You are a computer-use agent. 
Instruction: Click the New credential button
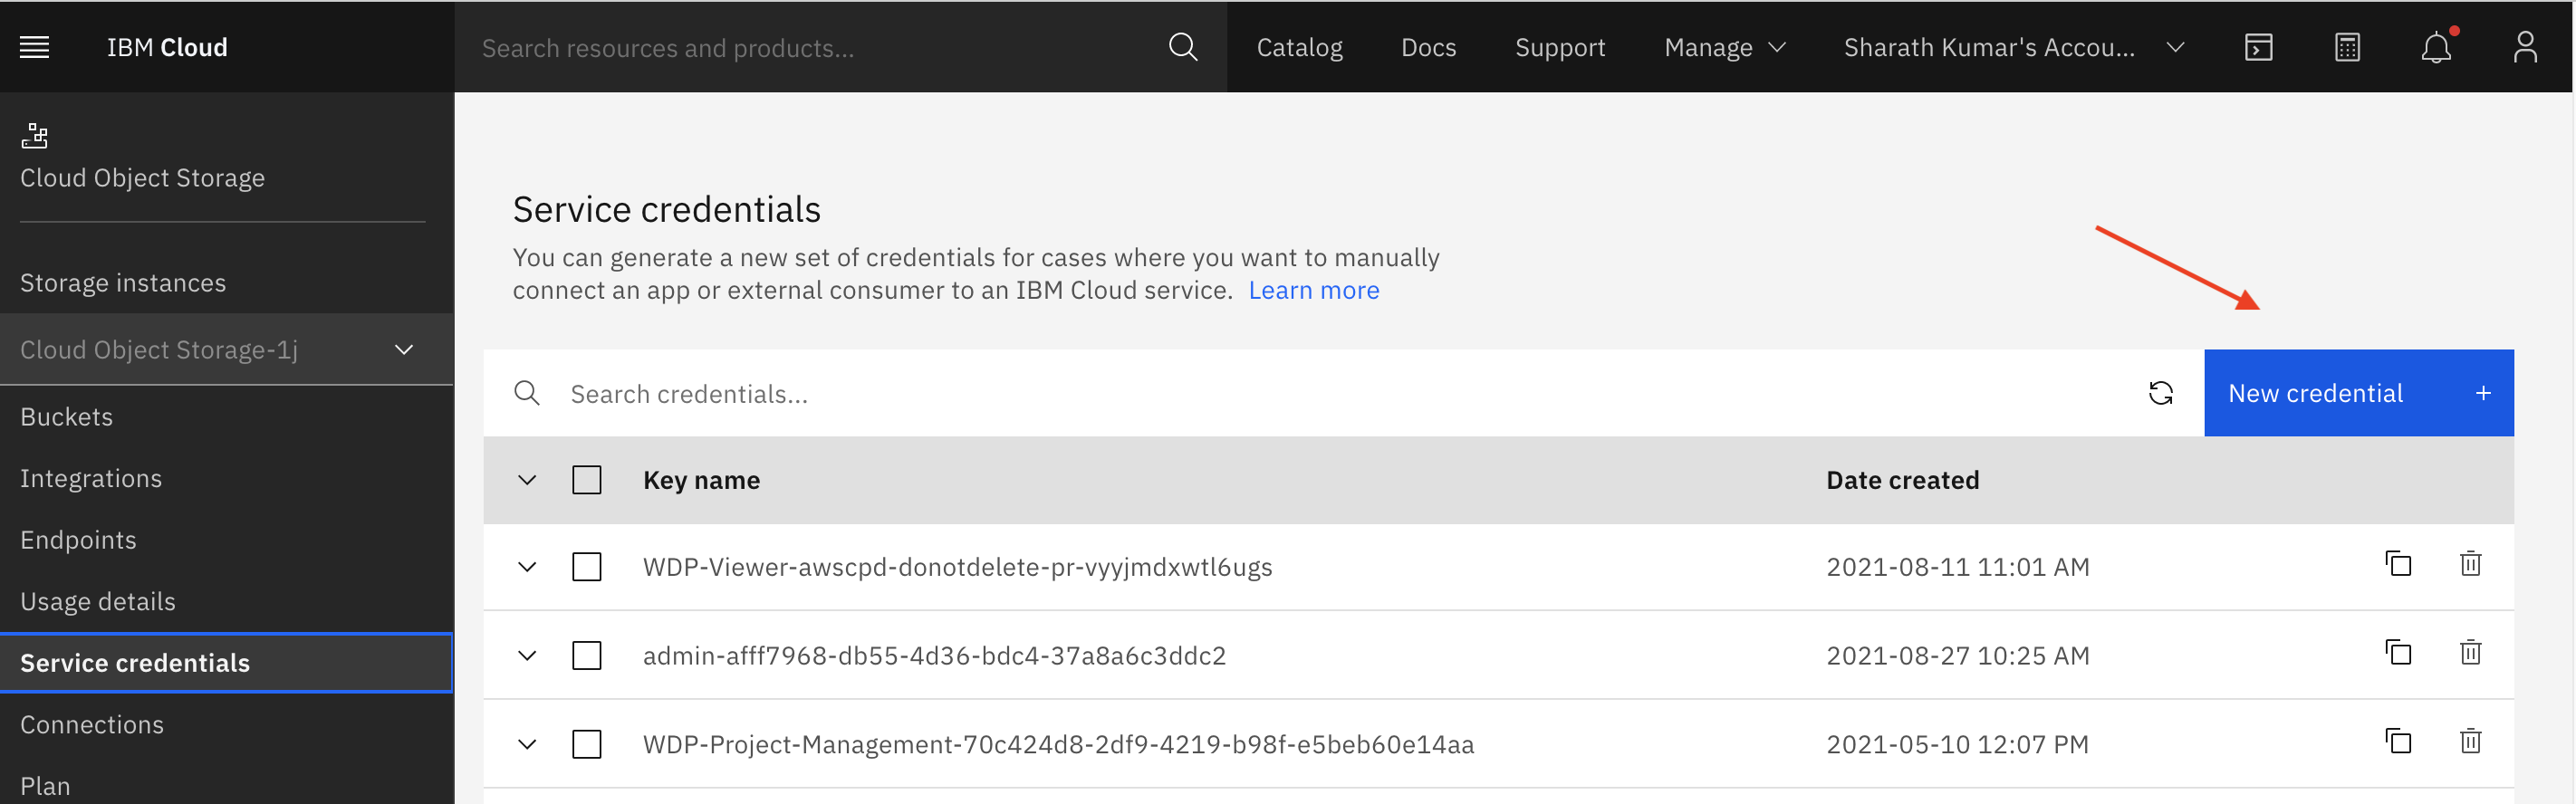click(x=2359, y=393)
